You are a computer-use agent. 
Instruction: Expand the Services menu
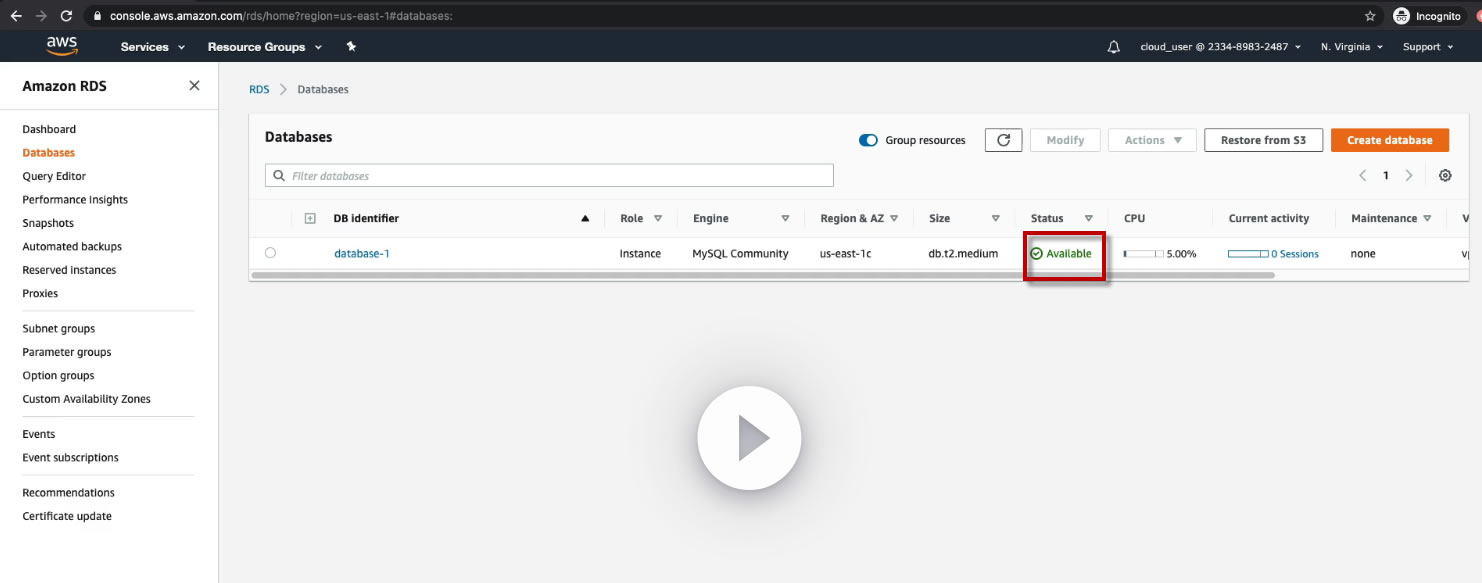click(153, 47)
